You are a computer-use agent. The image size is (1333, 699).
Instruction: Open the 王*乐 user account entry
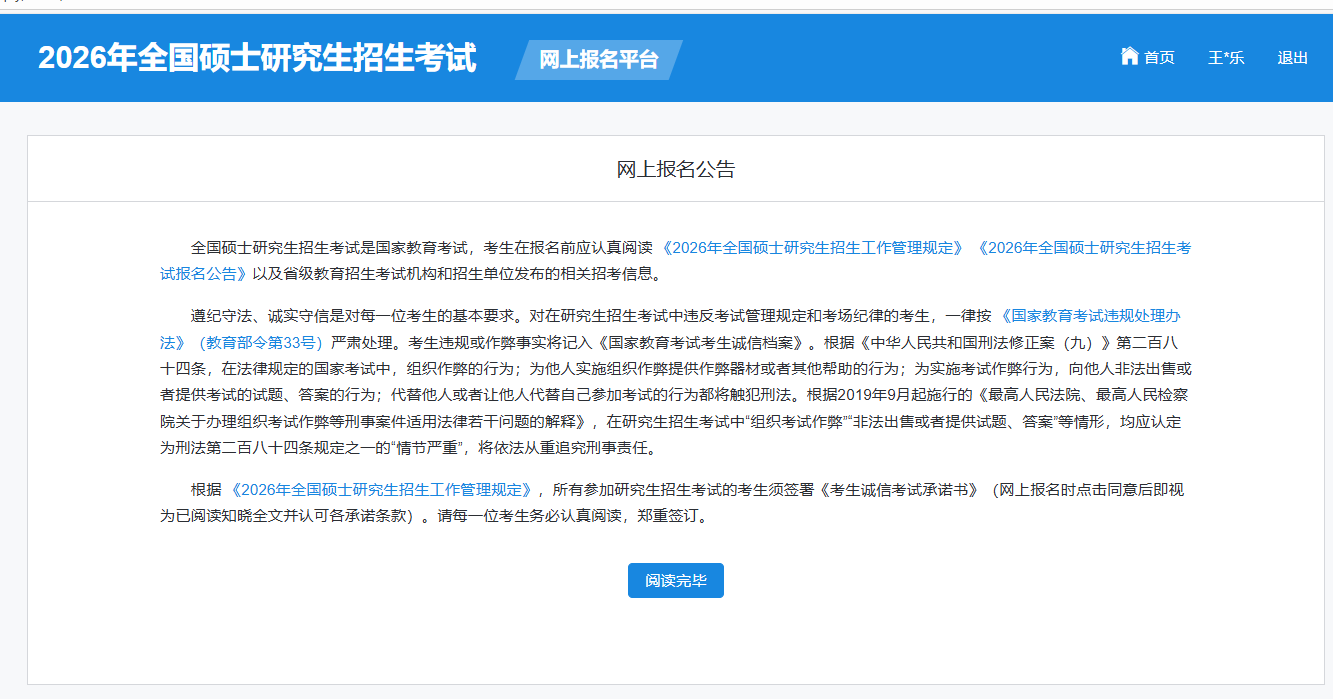coord(1226,58)
